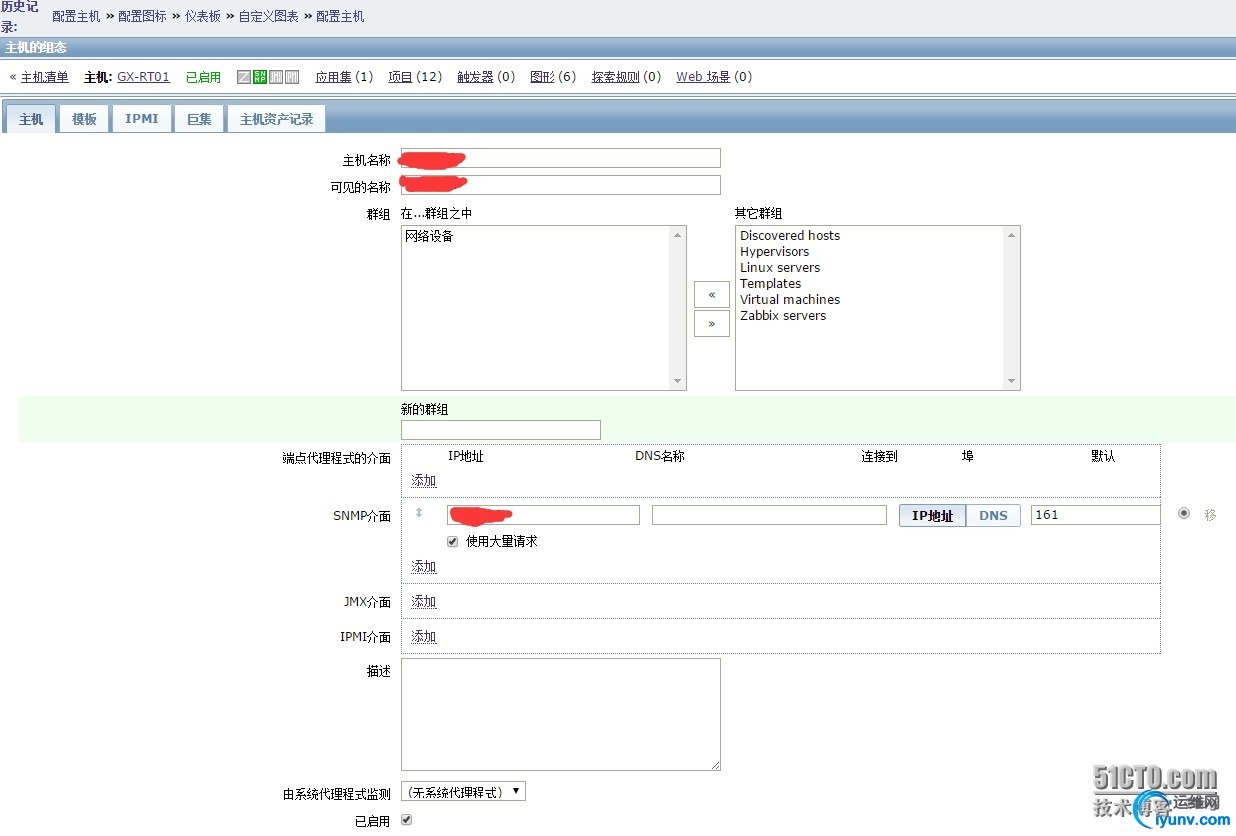This screenshot has width=1236, height=836.
Task: Click up arrow of other-groups list scrollbar
Action: tap(1012, 234)
